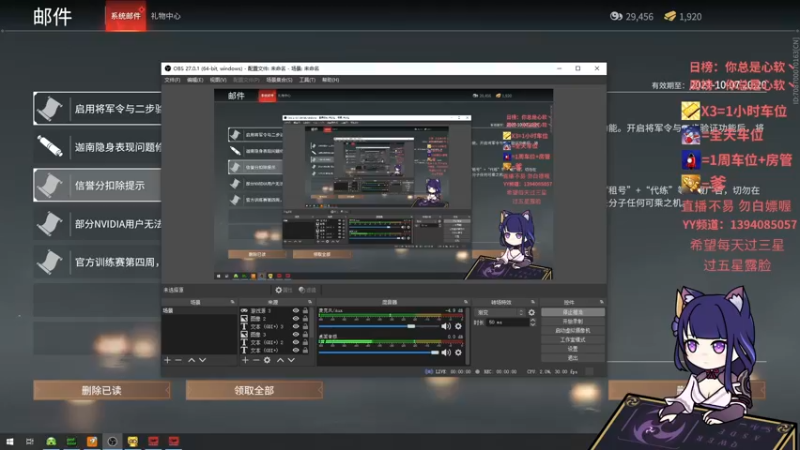Screen dimensions: 800x450
Task: Click the gold bar currency icon
Action: coord(670,16)
